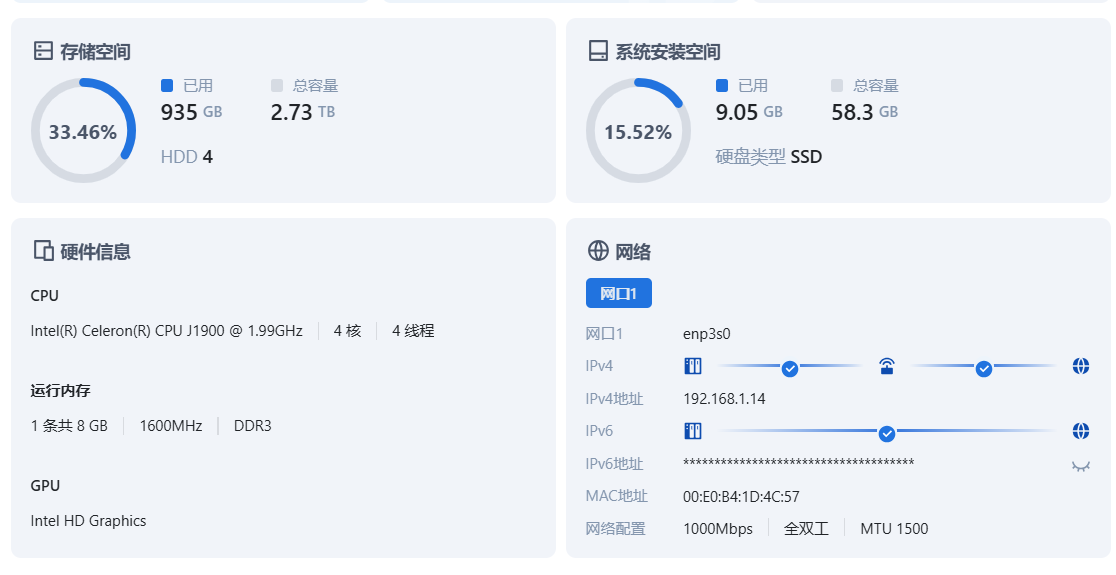1116x575 pixels.
Task: Click the IPv6地址 label
Action: [614, 464]
